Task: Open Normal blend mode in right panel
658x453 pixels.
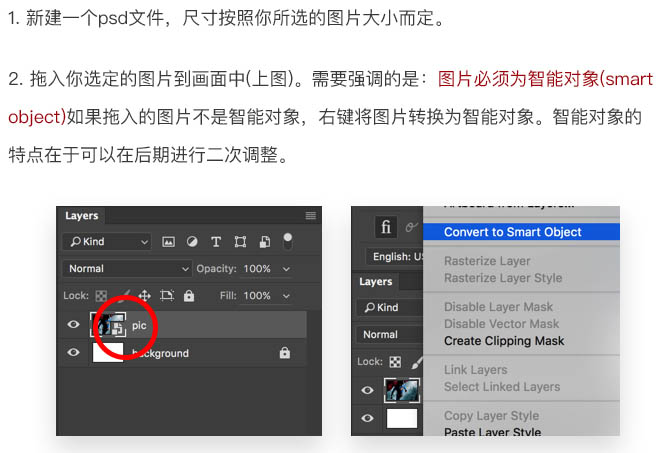Action: pyautogui.click(x=390, y=335)
